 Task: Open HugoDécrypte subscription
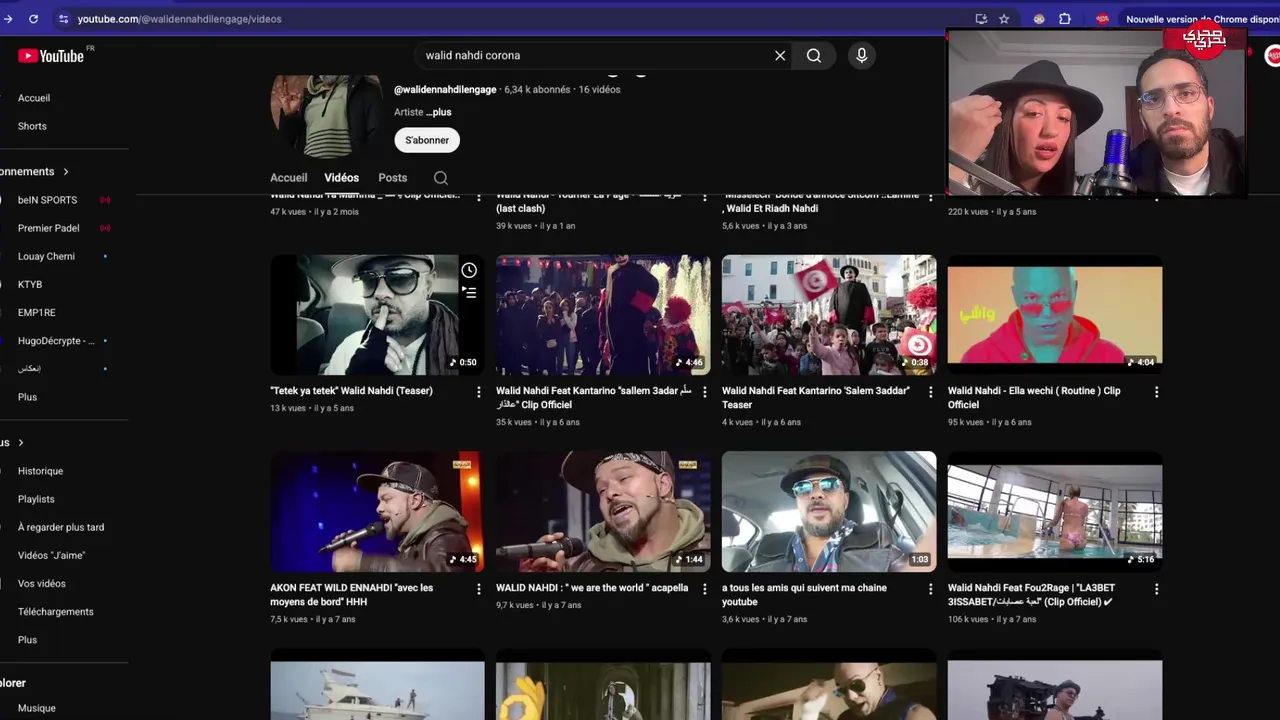coord(56,340)
